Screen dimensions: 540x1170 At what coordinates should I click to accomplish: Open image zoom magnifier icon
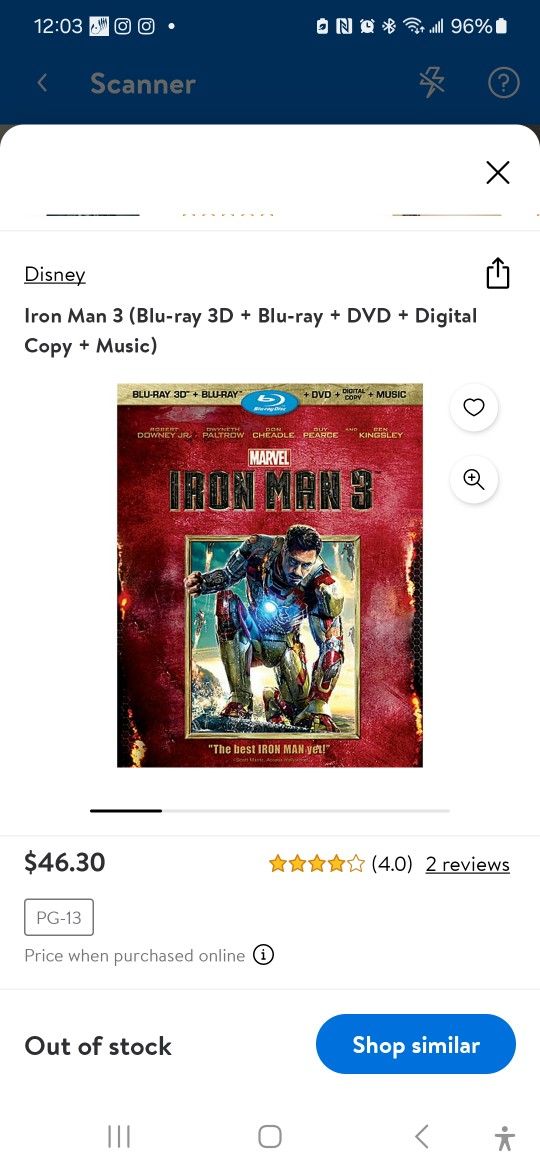(x=474, y=479)
